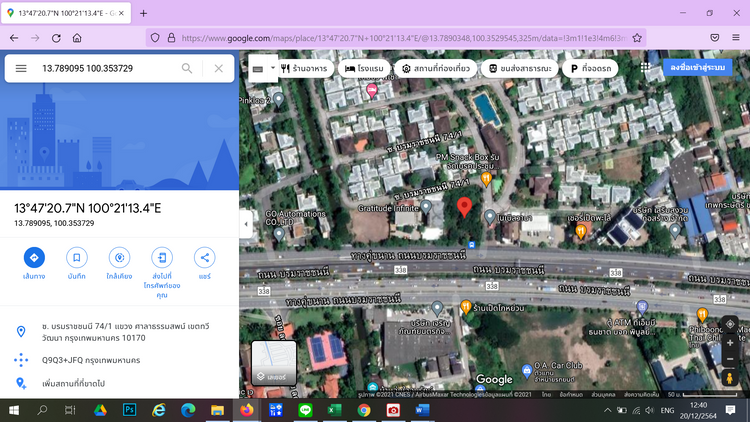Click the PM Snack Box restaurant marker

click(x=486, y=179)
